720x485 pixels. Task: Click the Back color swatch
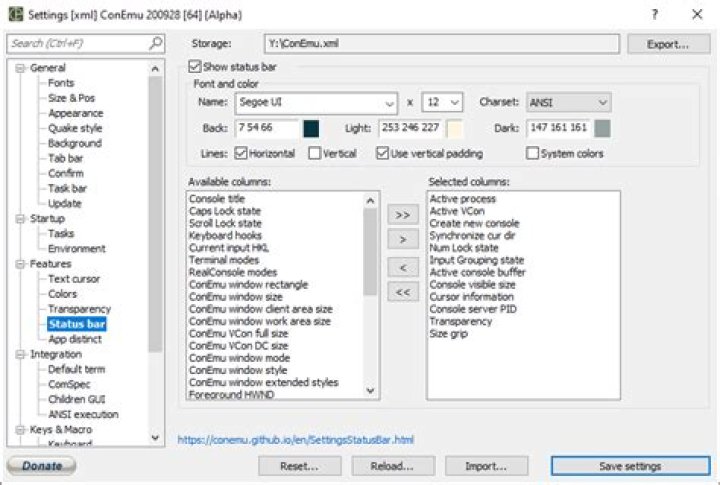(311, 129)
